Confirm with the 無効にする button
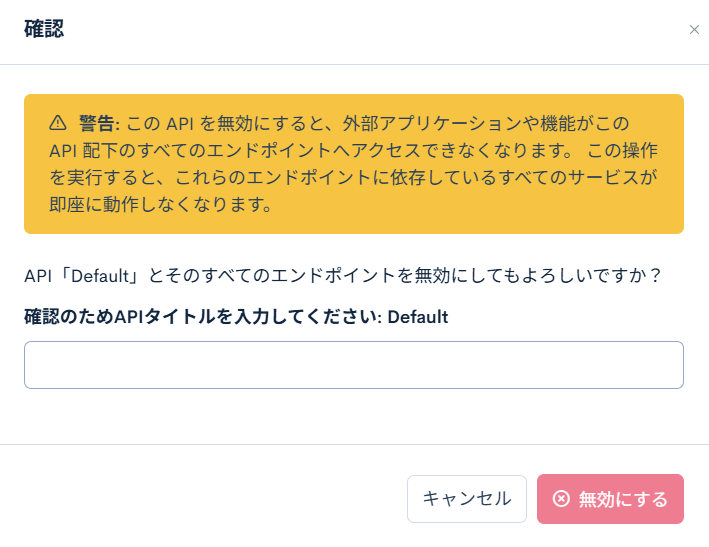Screen dimensions: 709x547 tap(610, 499)
